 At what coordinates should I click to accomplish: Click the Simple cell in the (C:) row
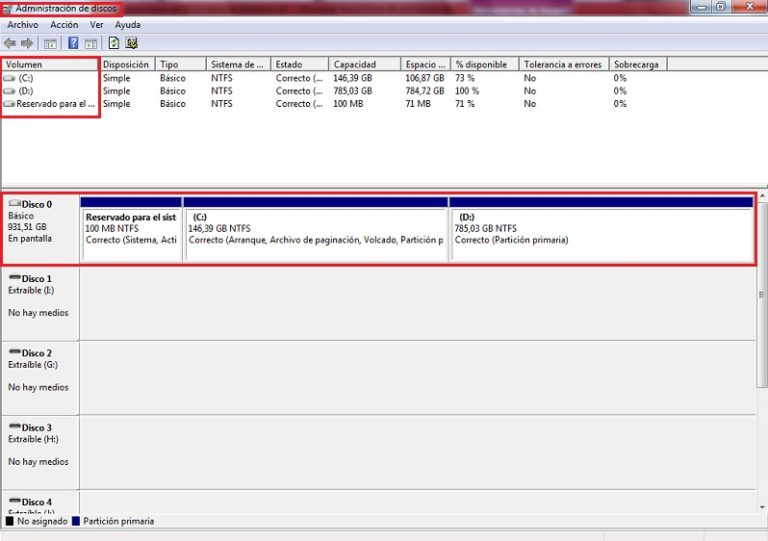pos(117,78)
